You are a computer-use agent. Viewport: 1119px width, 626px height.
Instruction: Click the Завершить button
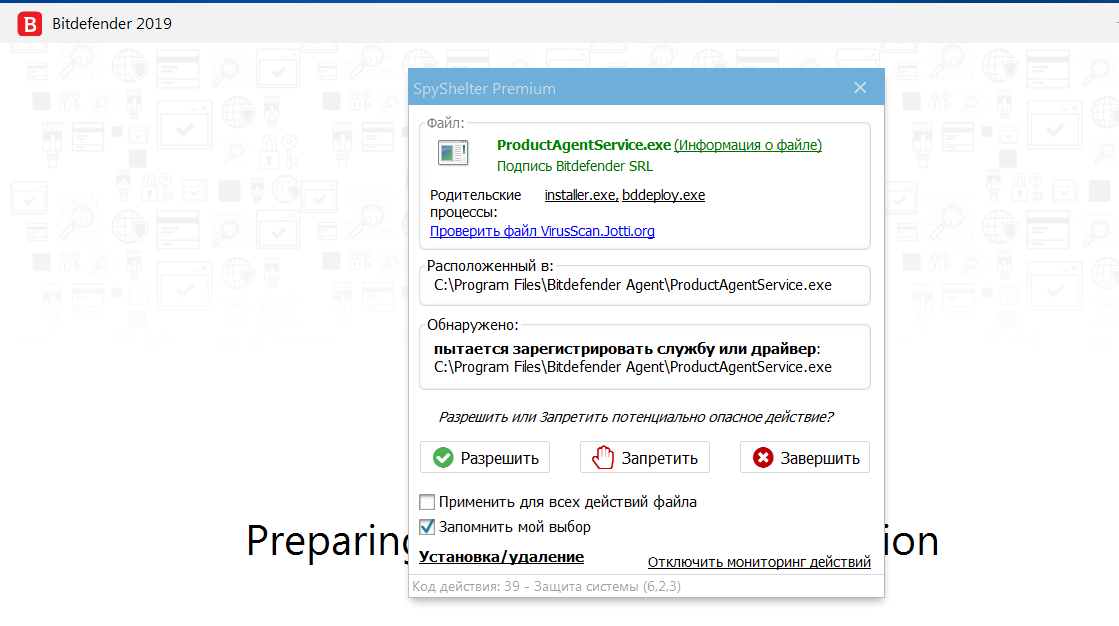tap(805, 458)
